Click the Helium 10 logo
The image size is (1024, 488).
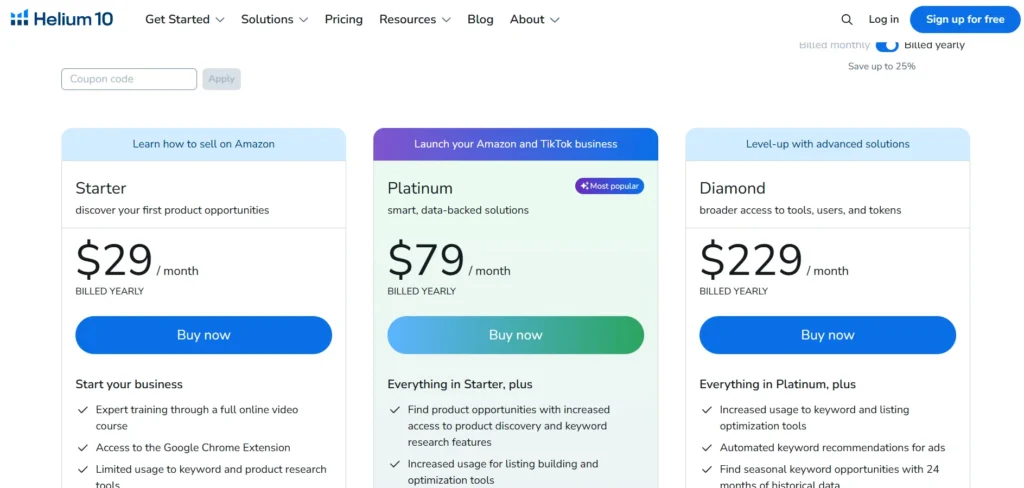click(x=61, y=19)
